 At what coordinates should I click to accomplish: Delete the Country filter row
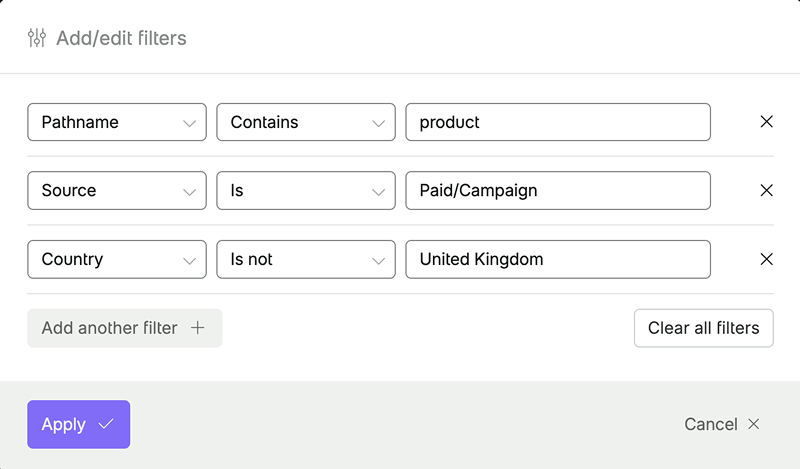pos(767,259)
